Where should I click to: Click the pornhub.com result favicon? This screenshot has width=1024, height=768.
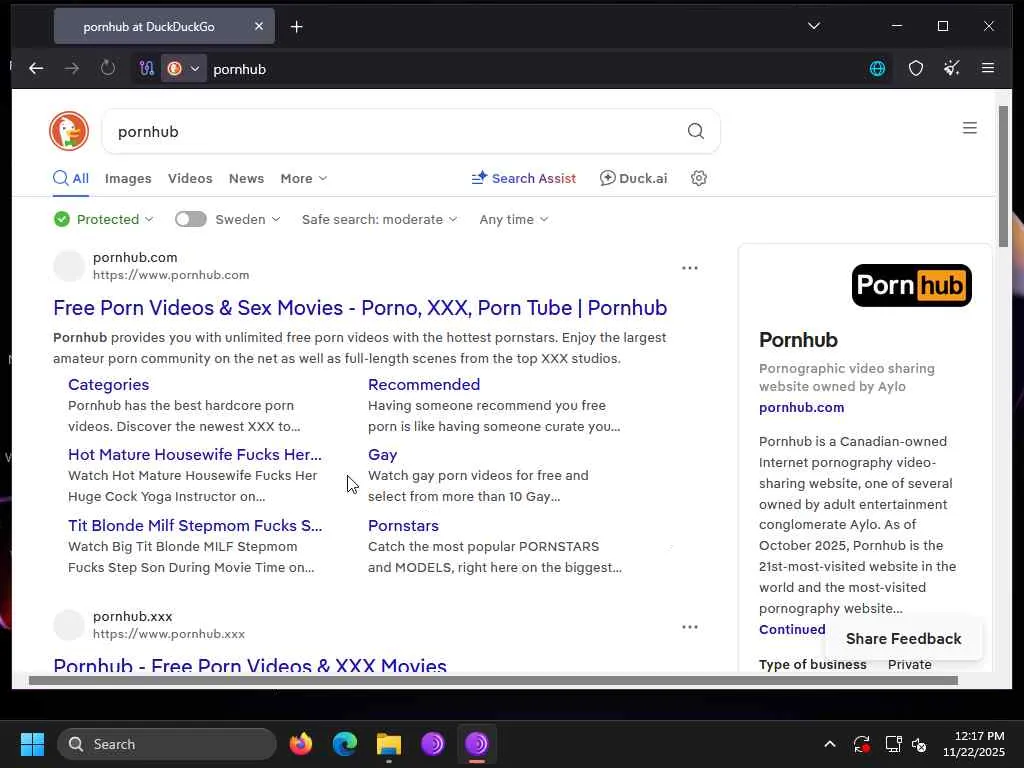[69, 266]
